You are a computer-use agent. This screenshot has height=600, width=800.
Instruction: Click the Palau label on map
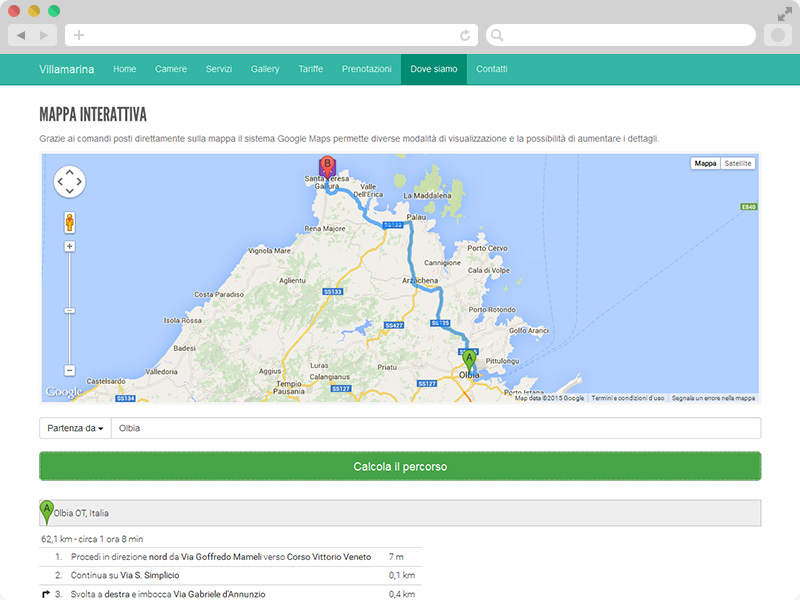(416, 217)
